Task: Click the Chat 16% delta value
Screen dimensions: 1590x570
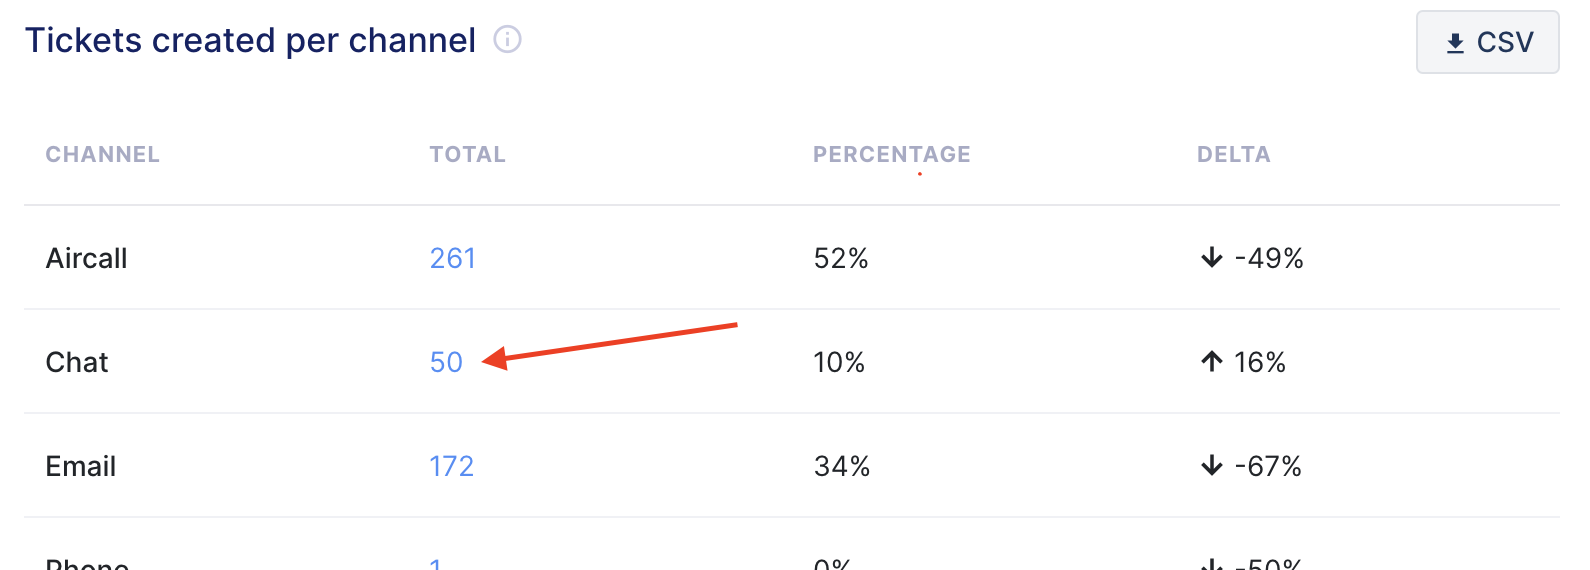Action: 1260,362
